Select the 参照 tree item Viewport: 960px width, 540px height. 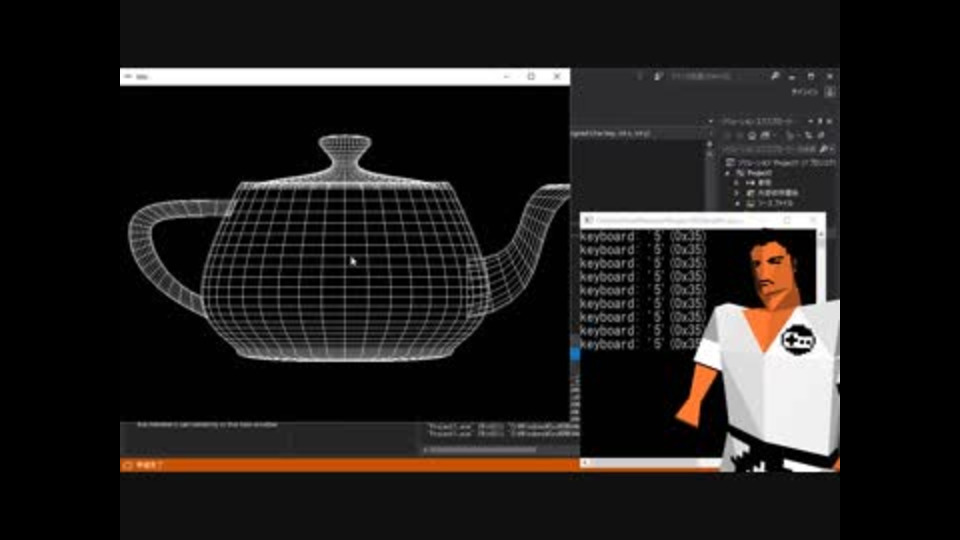click(764, 183)
